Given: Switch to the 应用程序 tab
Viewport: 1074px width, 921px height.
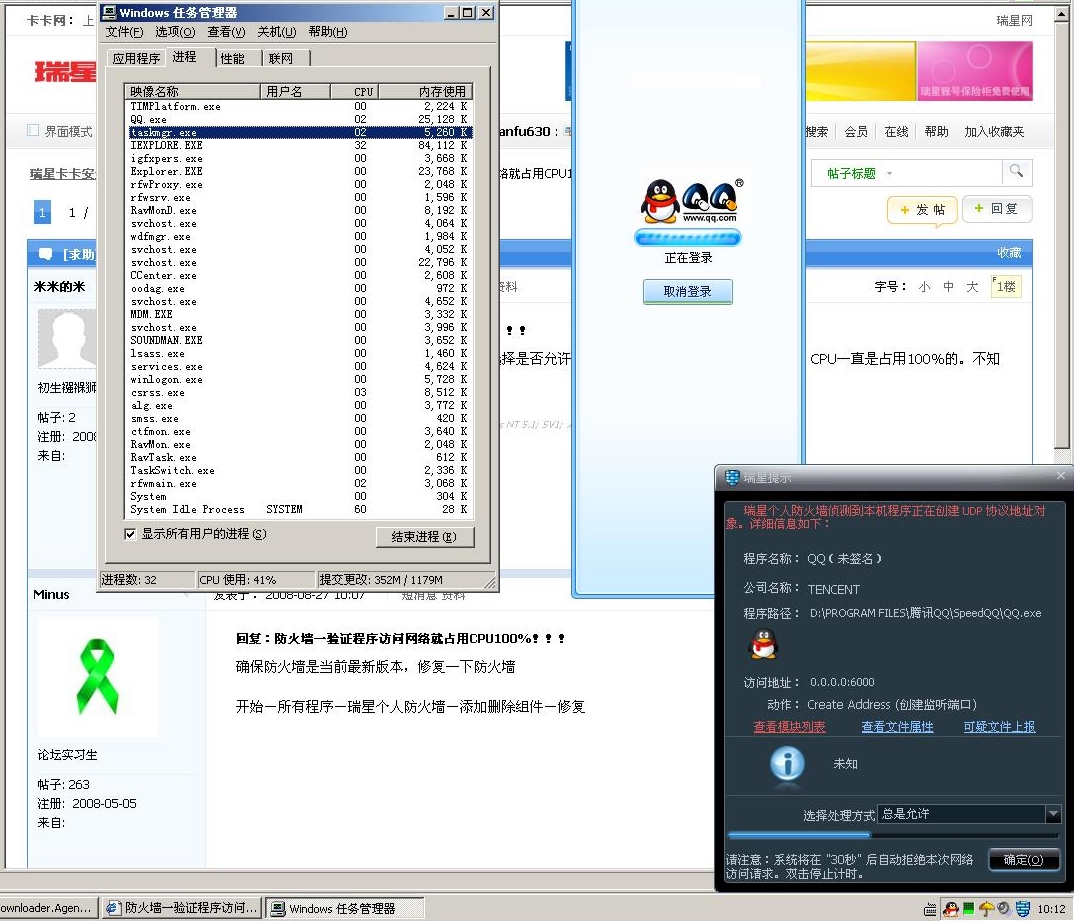Looking at the screenshot, I should [x=136, y=58].
